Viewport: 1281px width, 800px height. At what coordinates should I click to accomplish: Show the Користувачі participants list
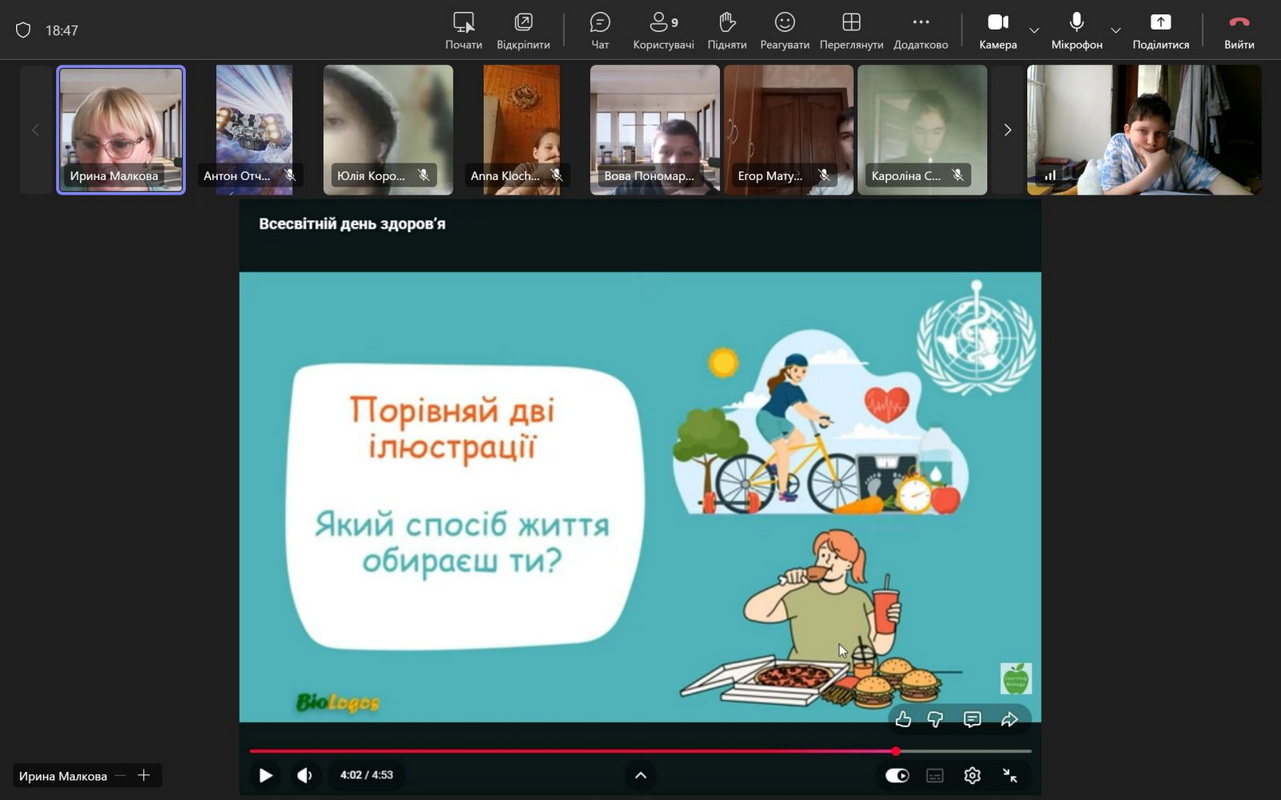click(663, 30)
